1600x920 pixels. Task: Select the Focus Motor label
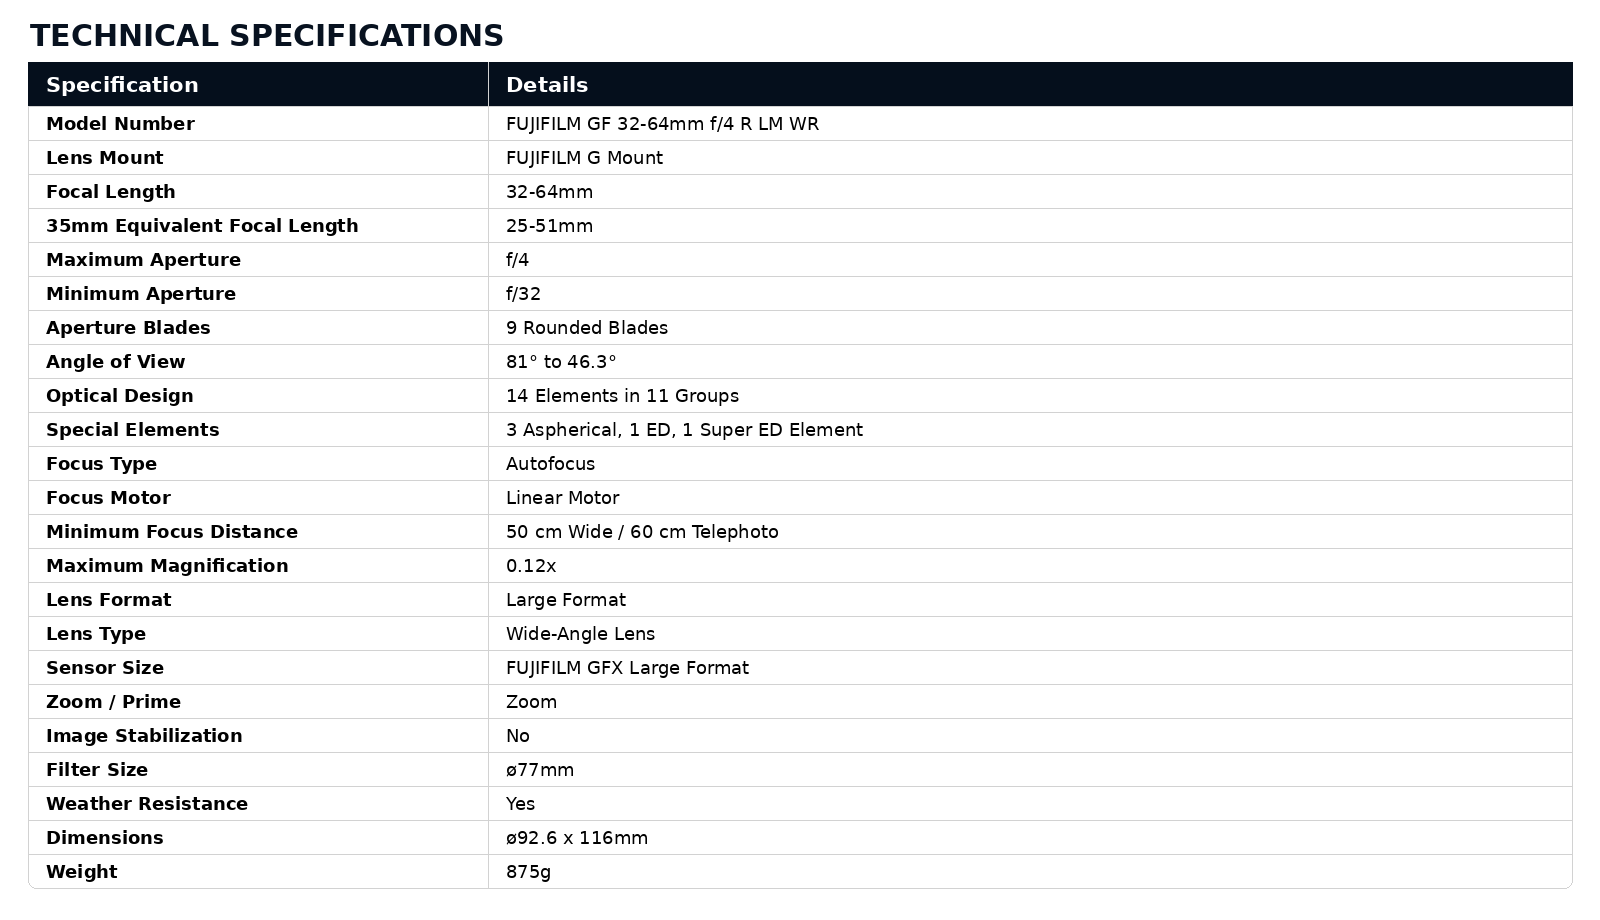108,498
